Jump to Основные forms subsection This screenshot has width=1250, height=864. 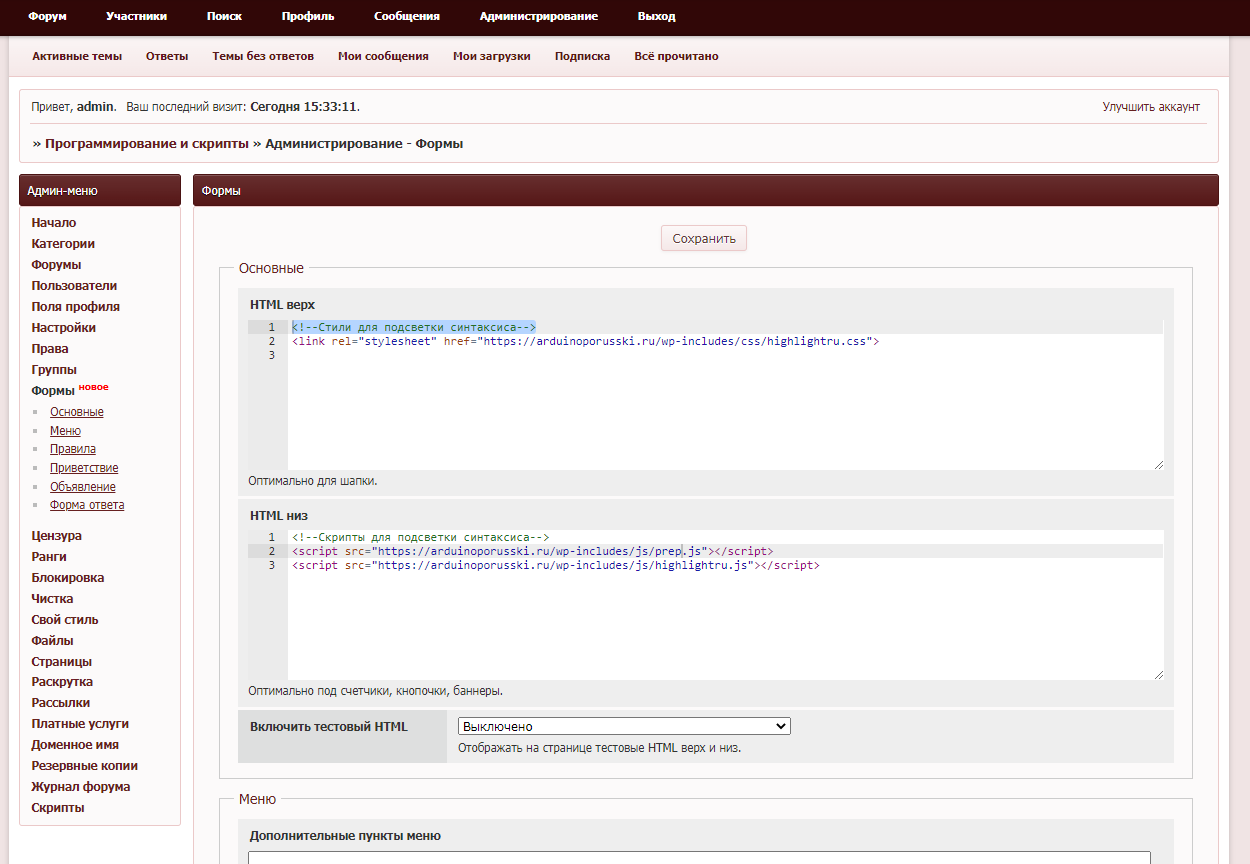pyautogui.click(x=77, y=412)
